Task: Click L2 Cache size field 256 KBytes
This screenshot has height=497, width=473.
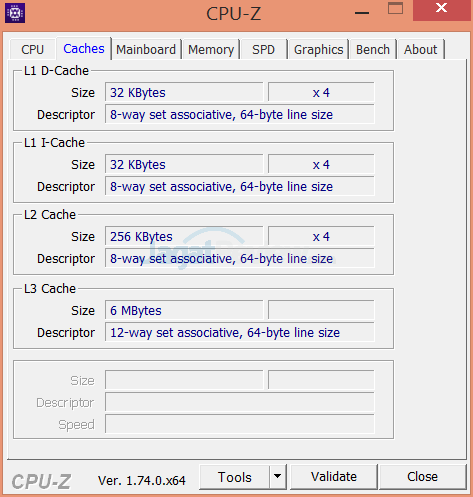Action: click(x=184, y=236)
